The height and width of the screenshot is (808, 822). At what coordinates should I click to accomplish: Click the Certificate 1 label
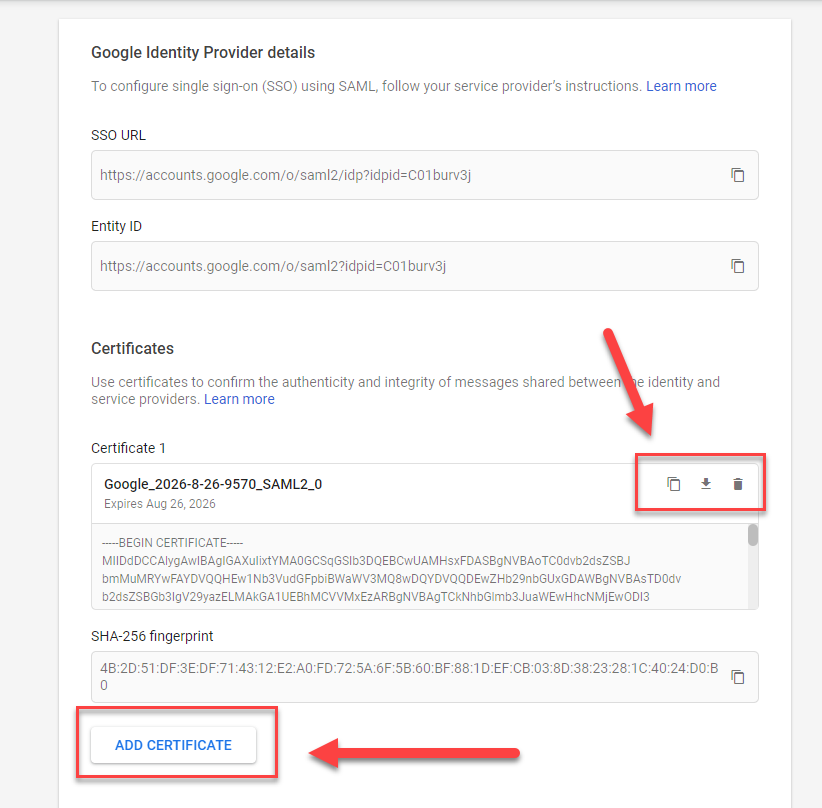coord(128,448)
